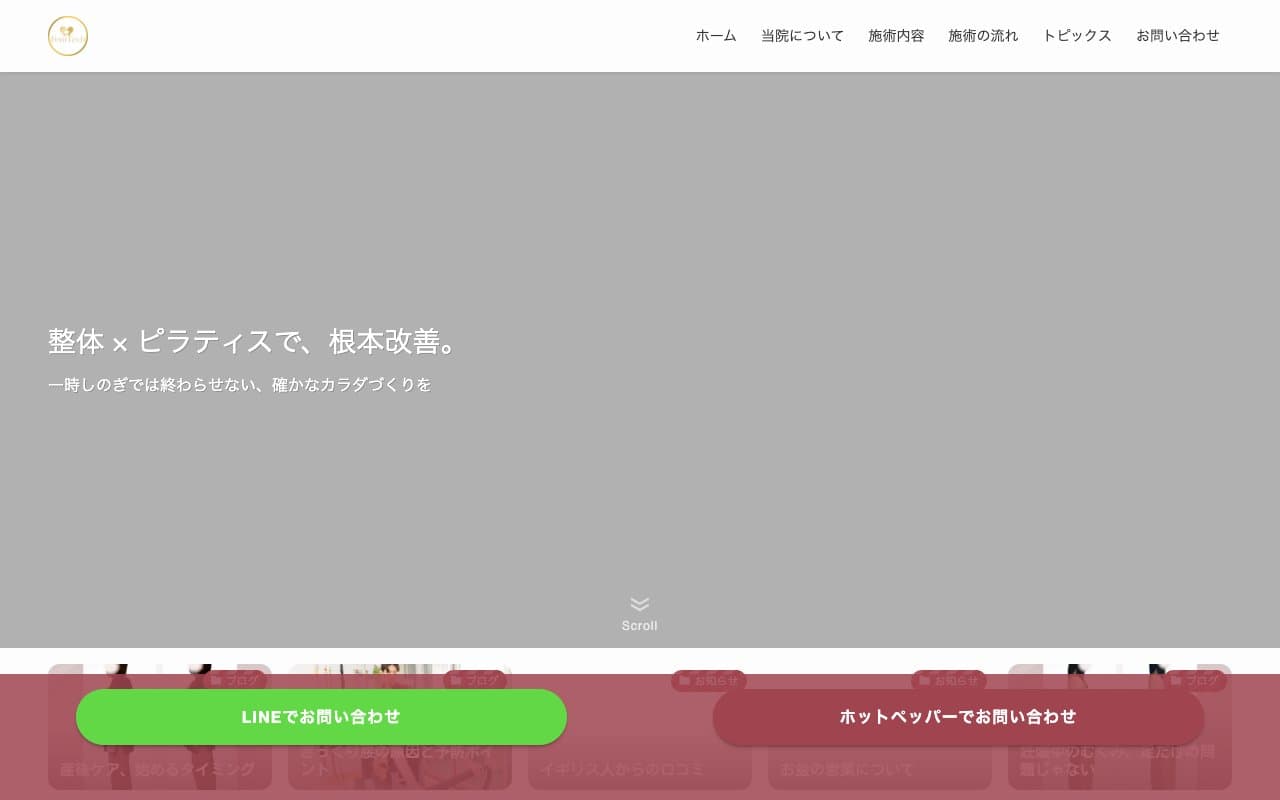This screenshot has height=800, width=1280.
Task: Open the 当院について page
Action: click(802, 35)
